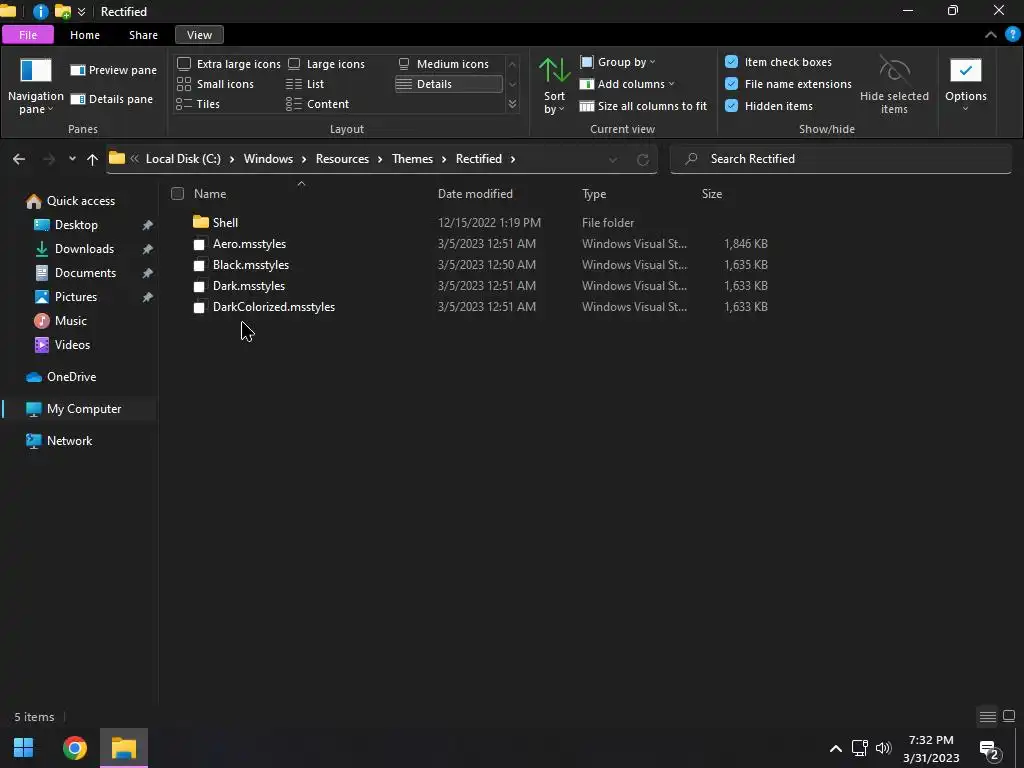Navigate to Themes in the breadcrumb
Viewport: 1024px width, 768px height.
point(412,159)
